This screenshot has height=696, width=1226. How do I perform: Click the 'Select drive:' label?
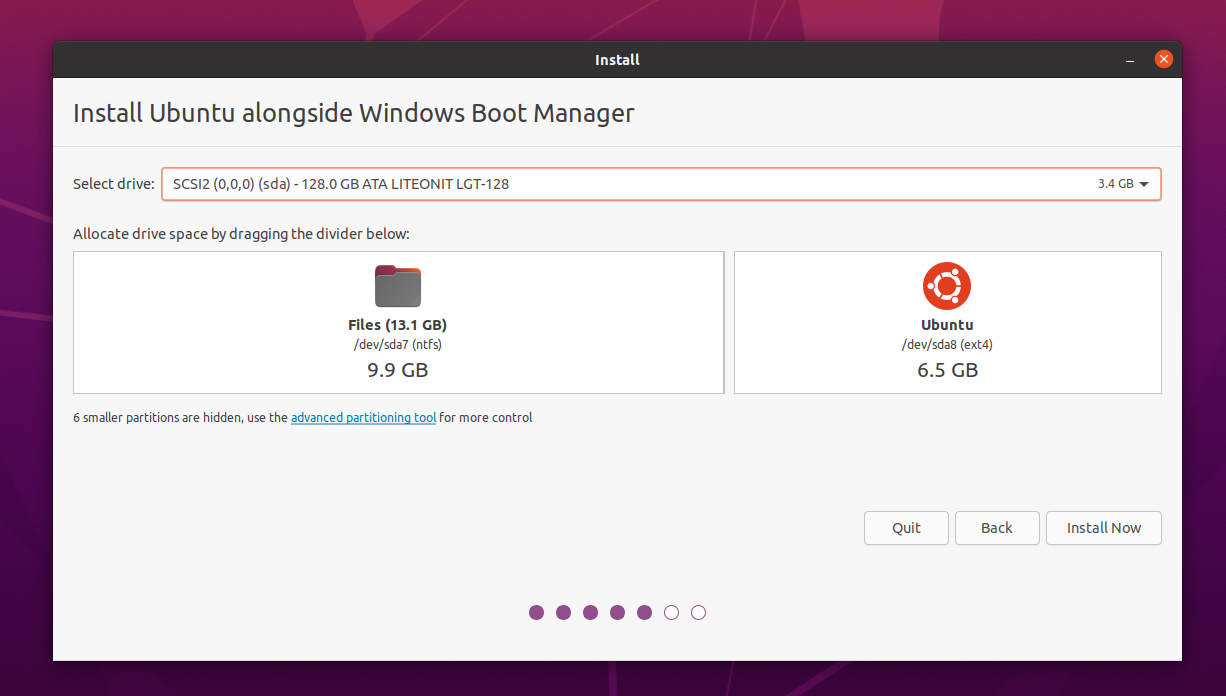(114, 184)
